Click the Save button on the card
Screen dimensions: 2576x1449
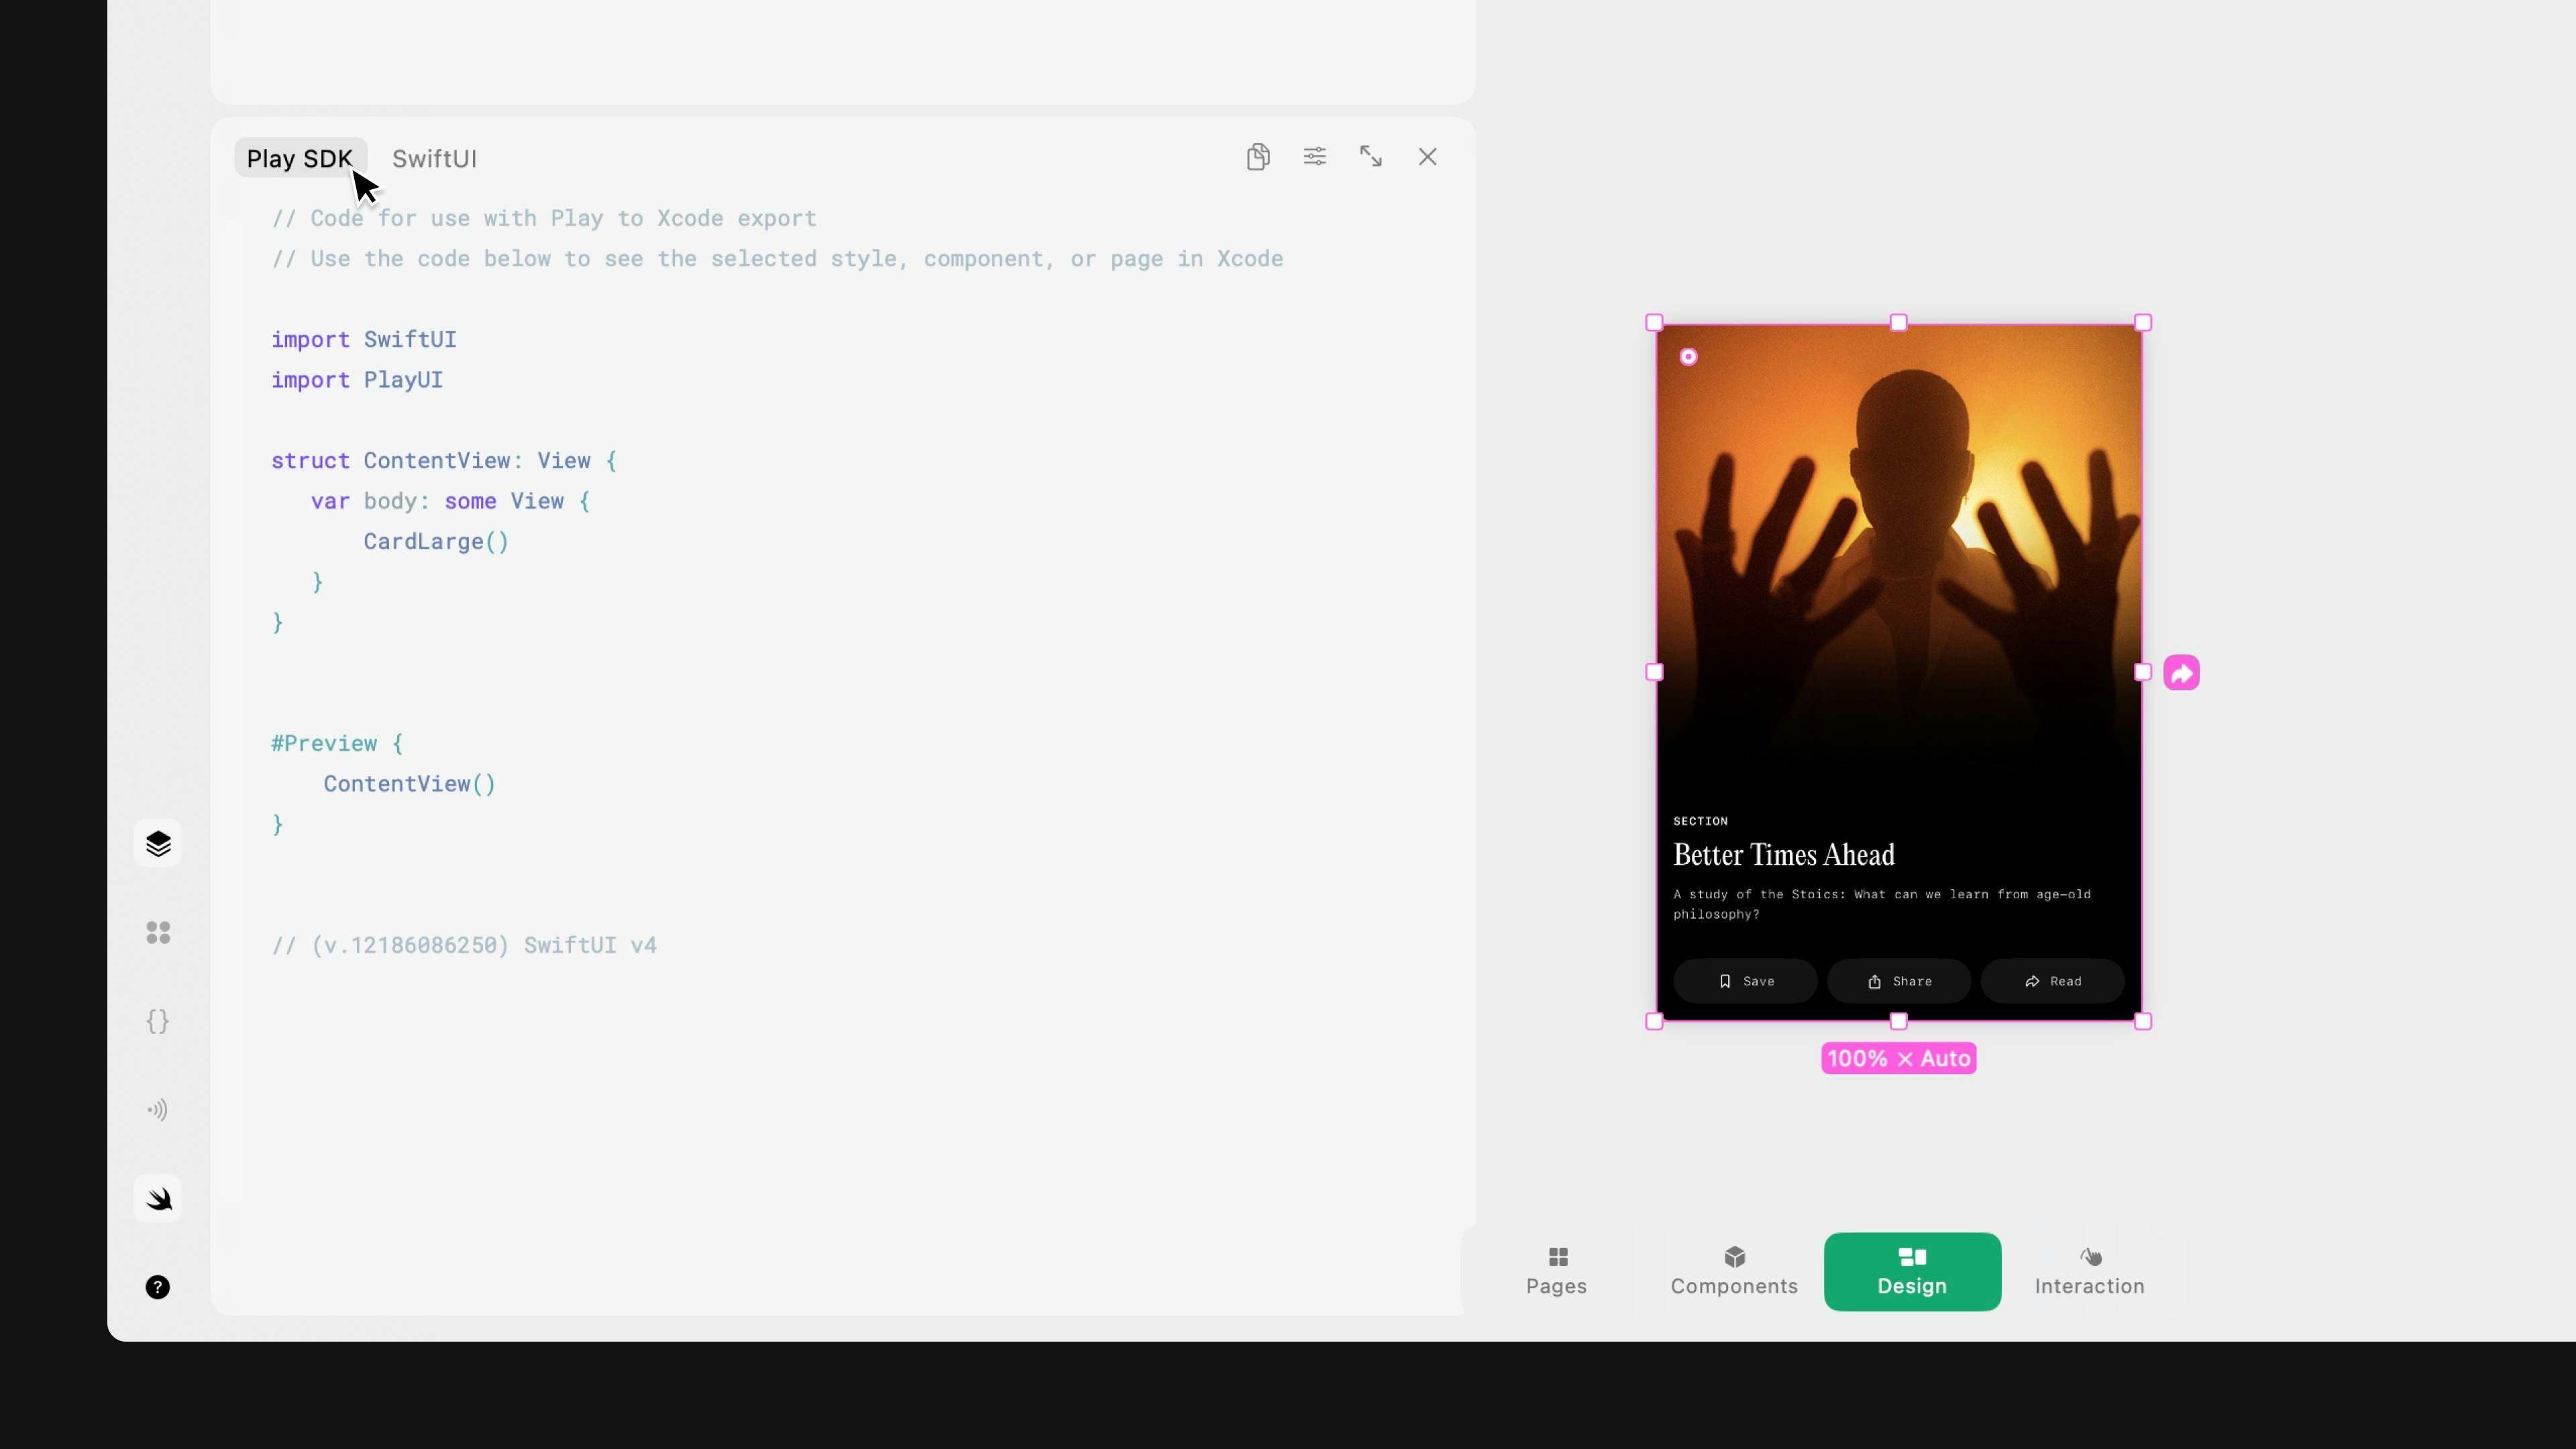pos(1745,981)
